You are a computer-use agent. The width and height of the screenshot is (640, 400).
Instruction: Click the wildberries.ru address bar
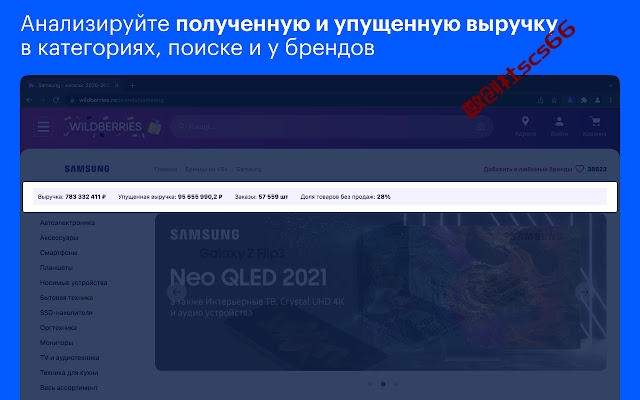click(300, 100)
